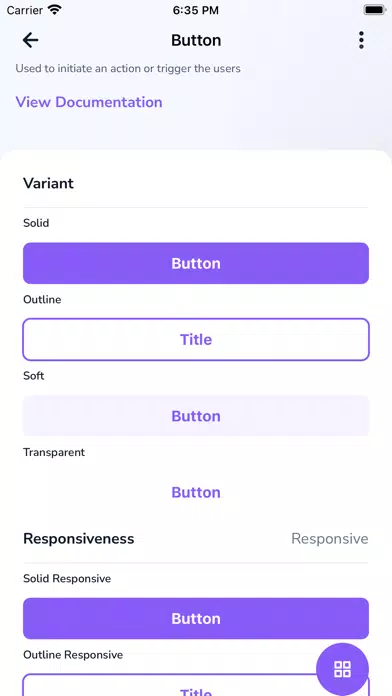This screenshot has height=696, width=392.
Task: Tap the Soft variant Button
Action: (196, 416)
